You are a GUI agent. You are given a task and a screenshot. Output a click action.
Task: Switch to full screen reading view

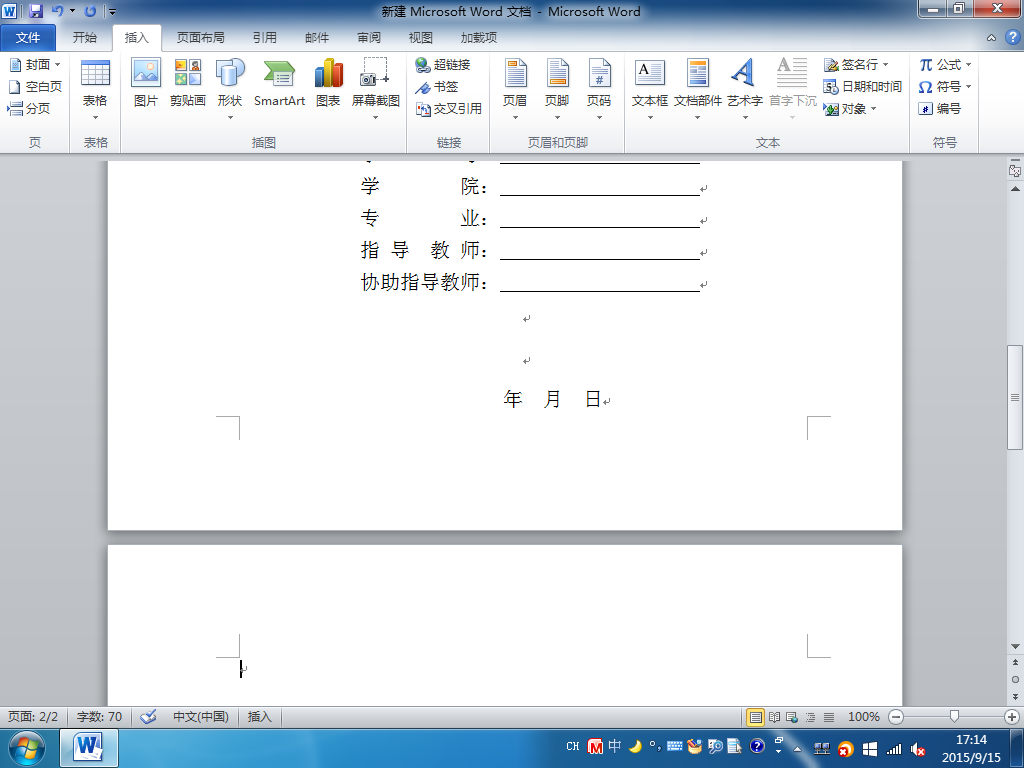775,717
